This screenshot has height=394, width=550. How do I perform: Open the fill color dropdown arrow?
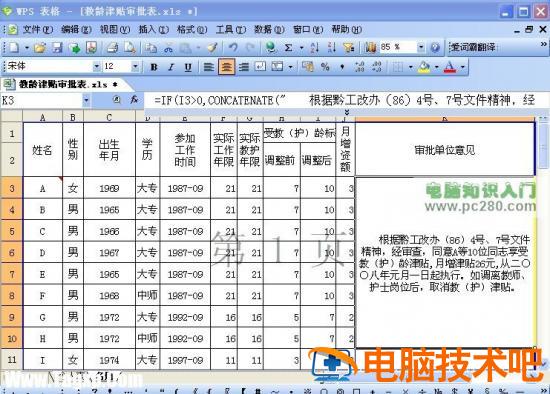coord(437,67)
